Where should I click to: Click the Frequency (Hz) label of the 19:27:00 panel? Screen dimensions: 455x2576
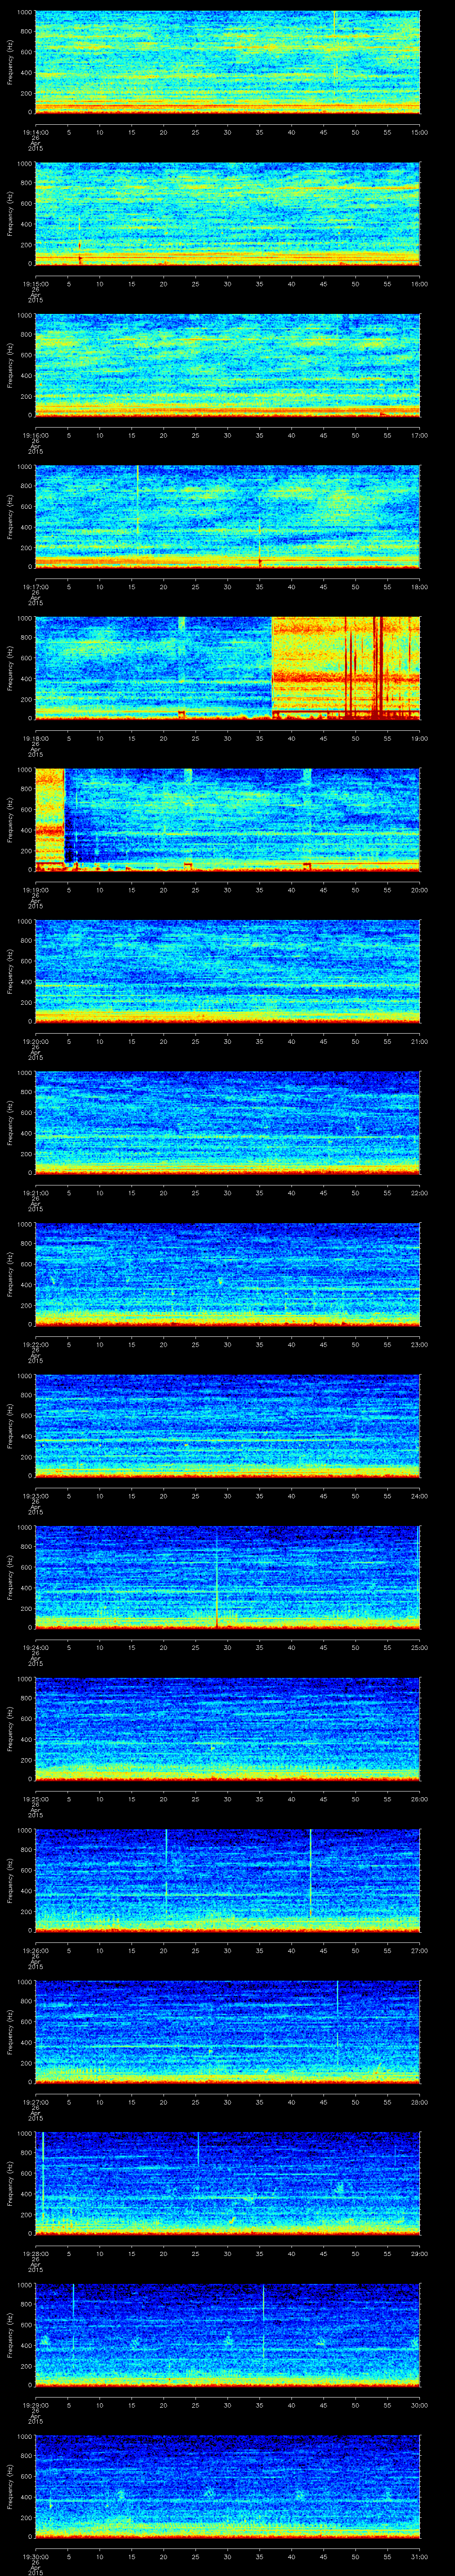(x=10, y=2031)
